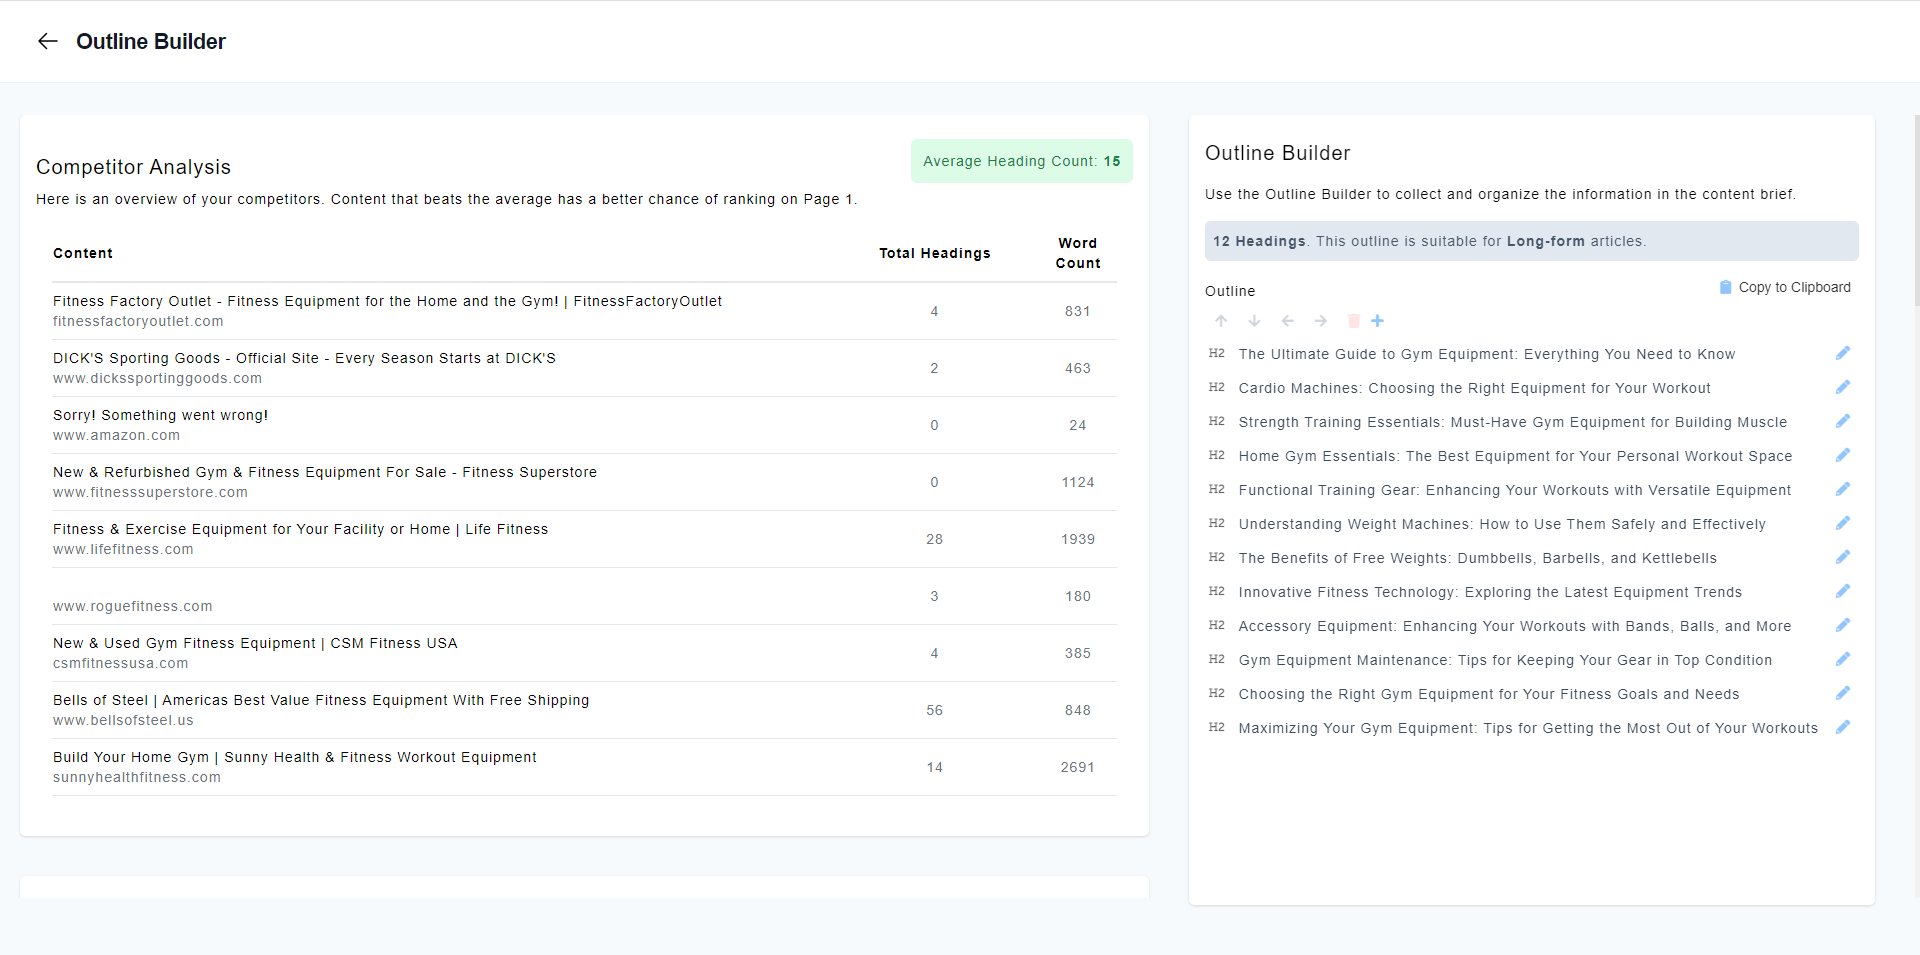Screen dimensions: 1920x955
Task: Open the Life Fitness competitor result
Action: click(300, 529)
